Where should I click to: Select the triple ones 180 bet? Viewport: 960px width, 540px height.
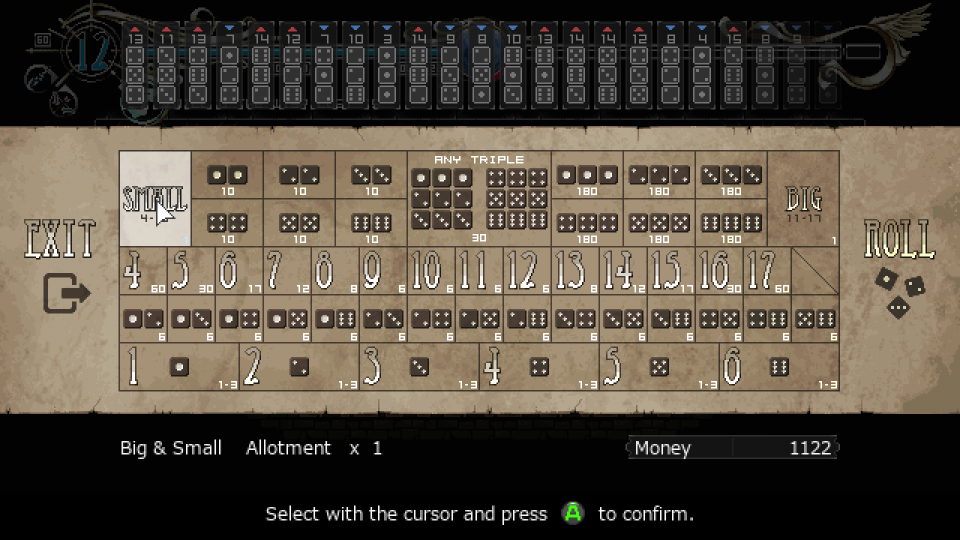(x=587, y=176)
